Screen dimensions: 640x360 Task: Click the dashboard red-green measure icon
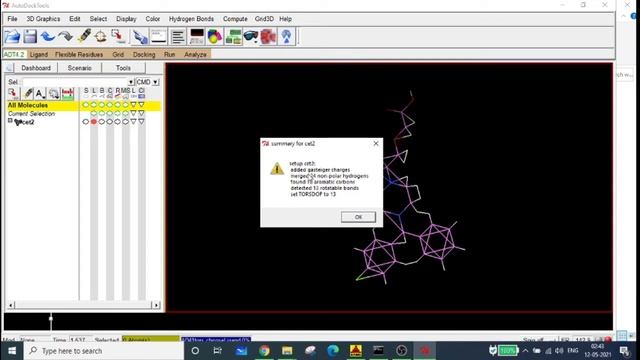tap(68, 94)
